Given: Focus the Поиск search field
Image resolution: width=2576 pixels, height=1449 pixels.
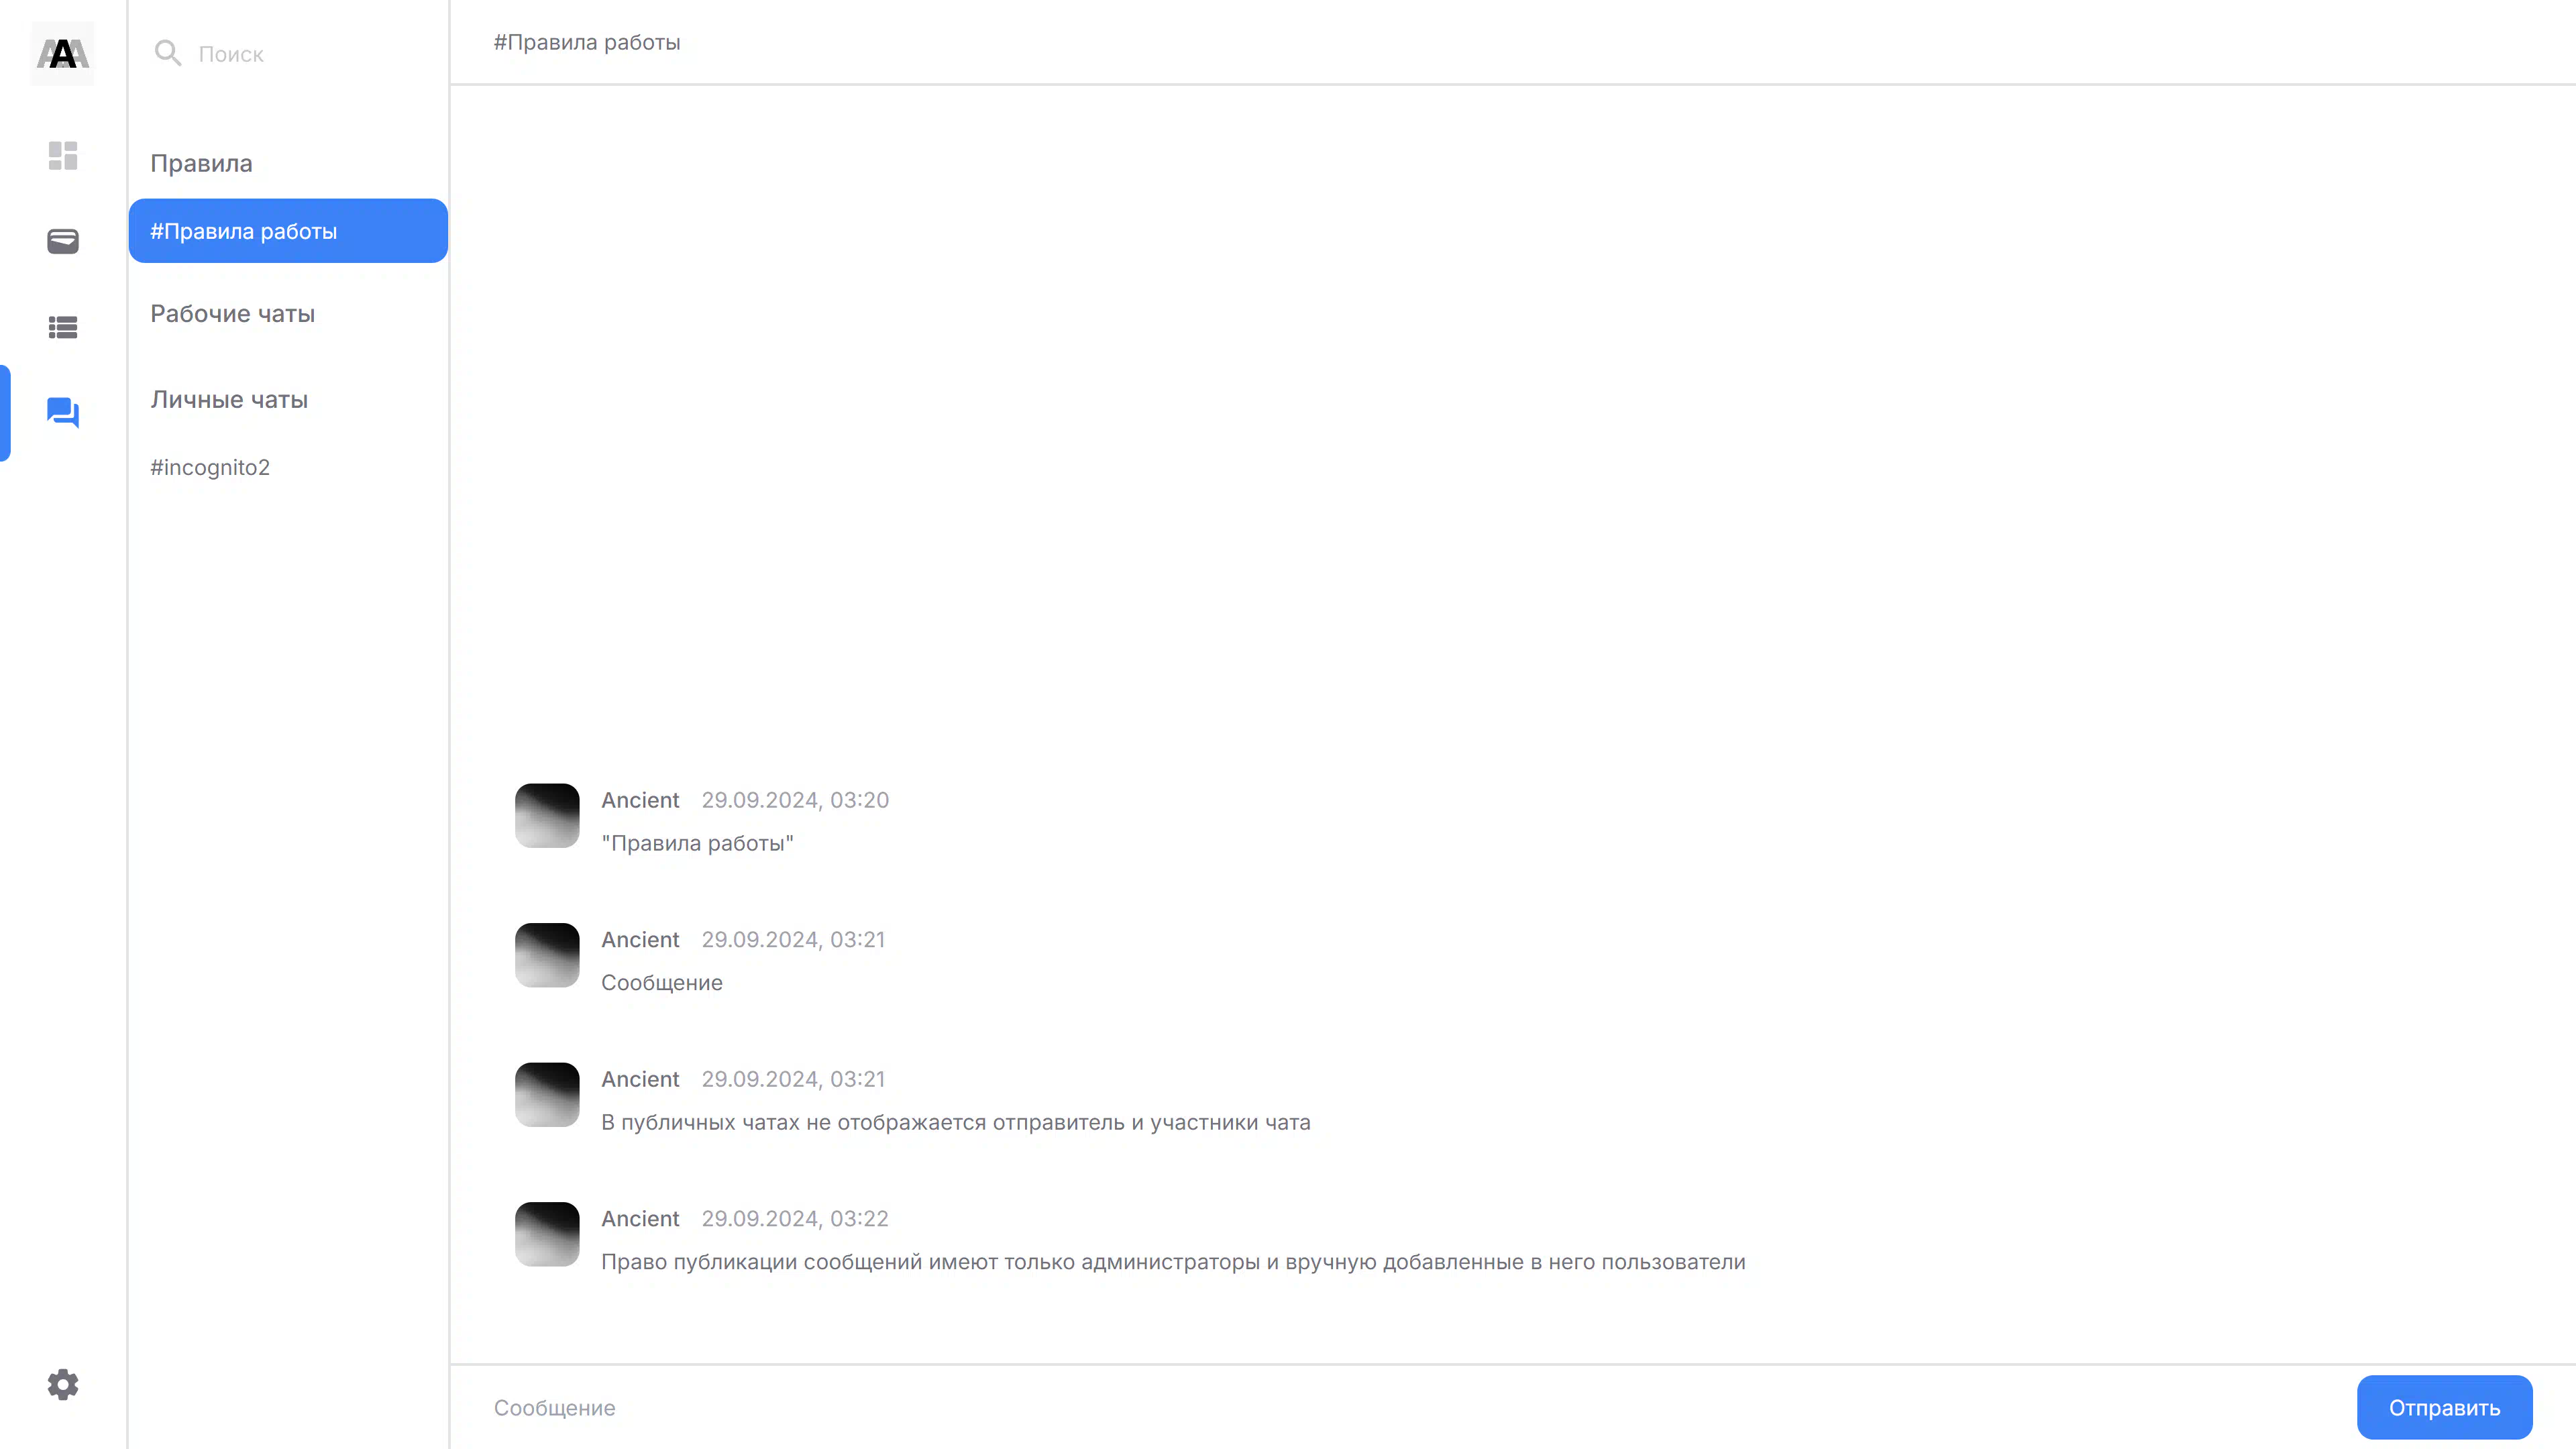Looking at the screenshot, I should 310,53.
